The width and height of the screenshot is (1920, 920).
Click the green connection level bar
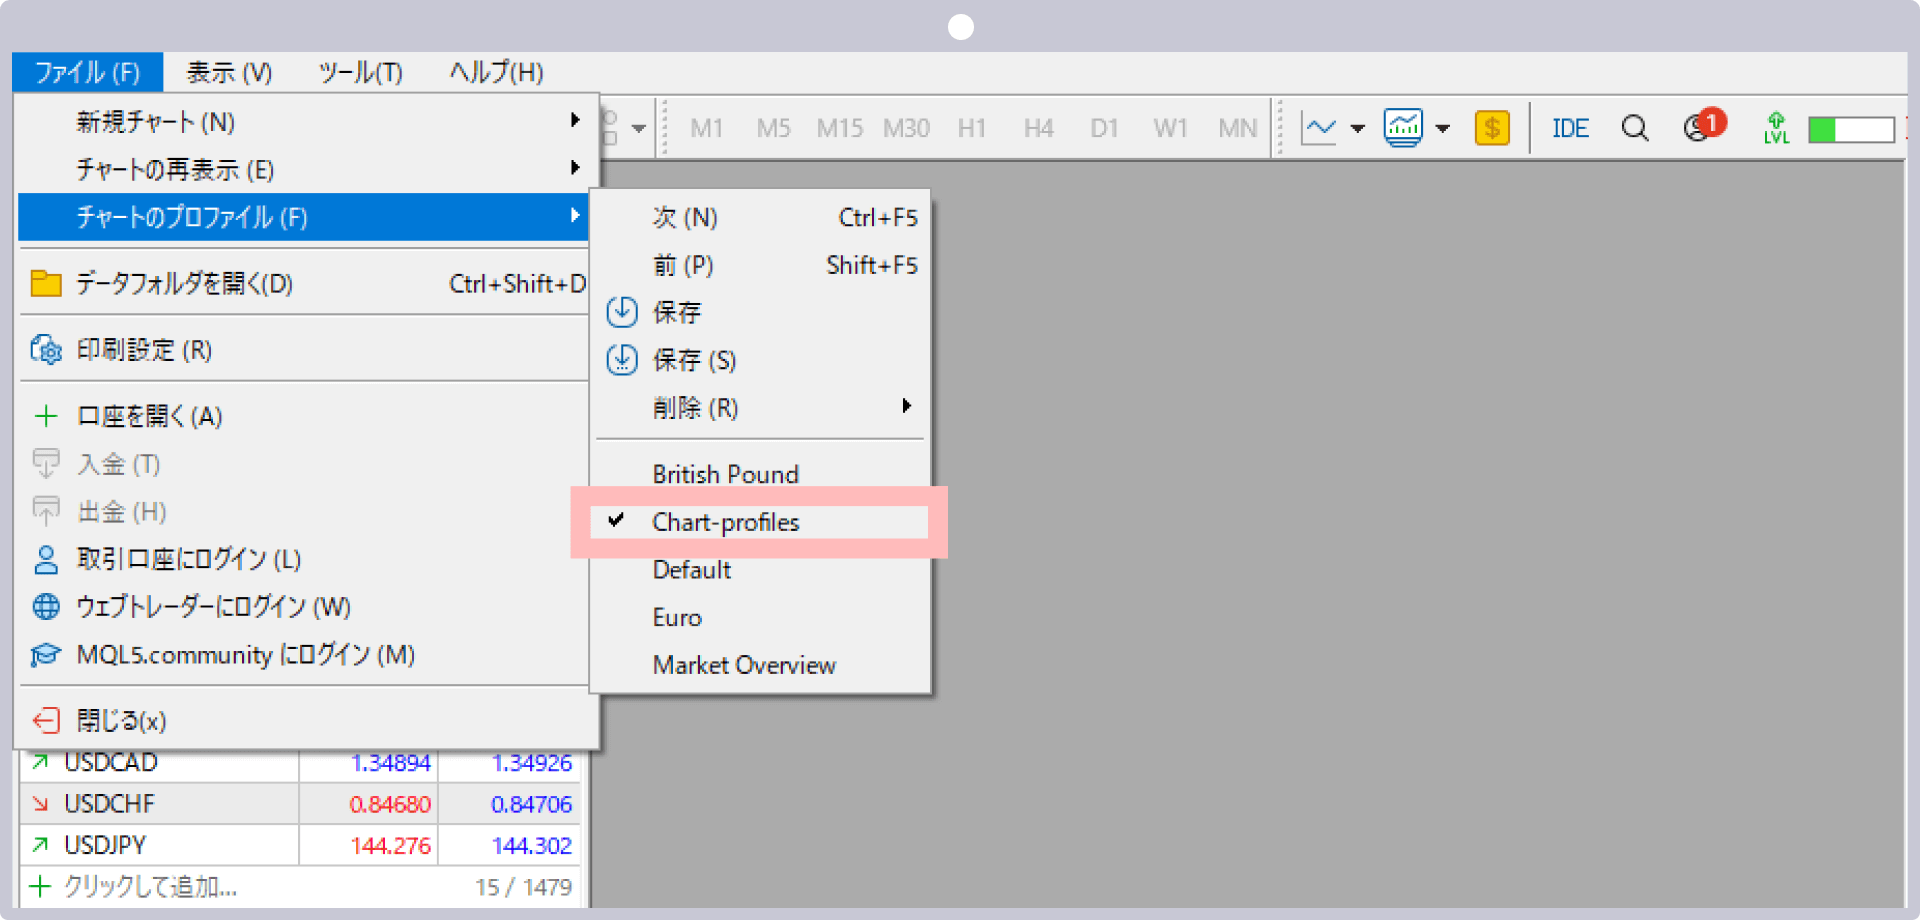click(1851, 129)
